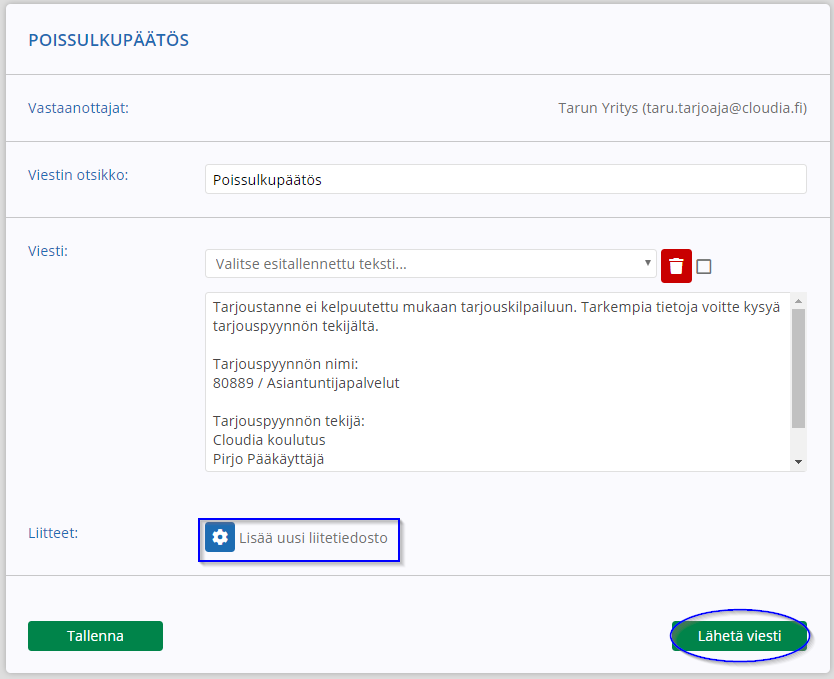834x679 pixels.
Task: Focus the Viestin otsikko input field
Action: (x=506, y=179)
